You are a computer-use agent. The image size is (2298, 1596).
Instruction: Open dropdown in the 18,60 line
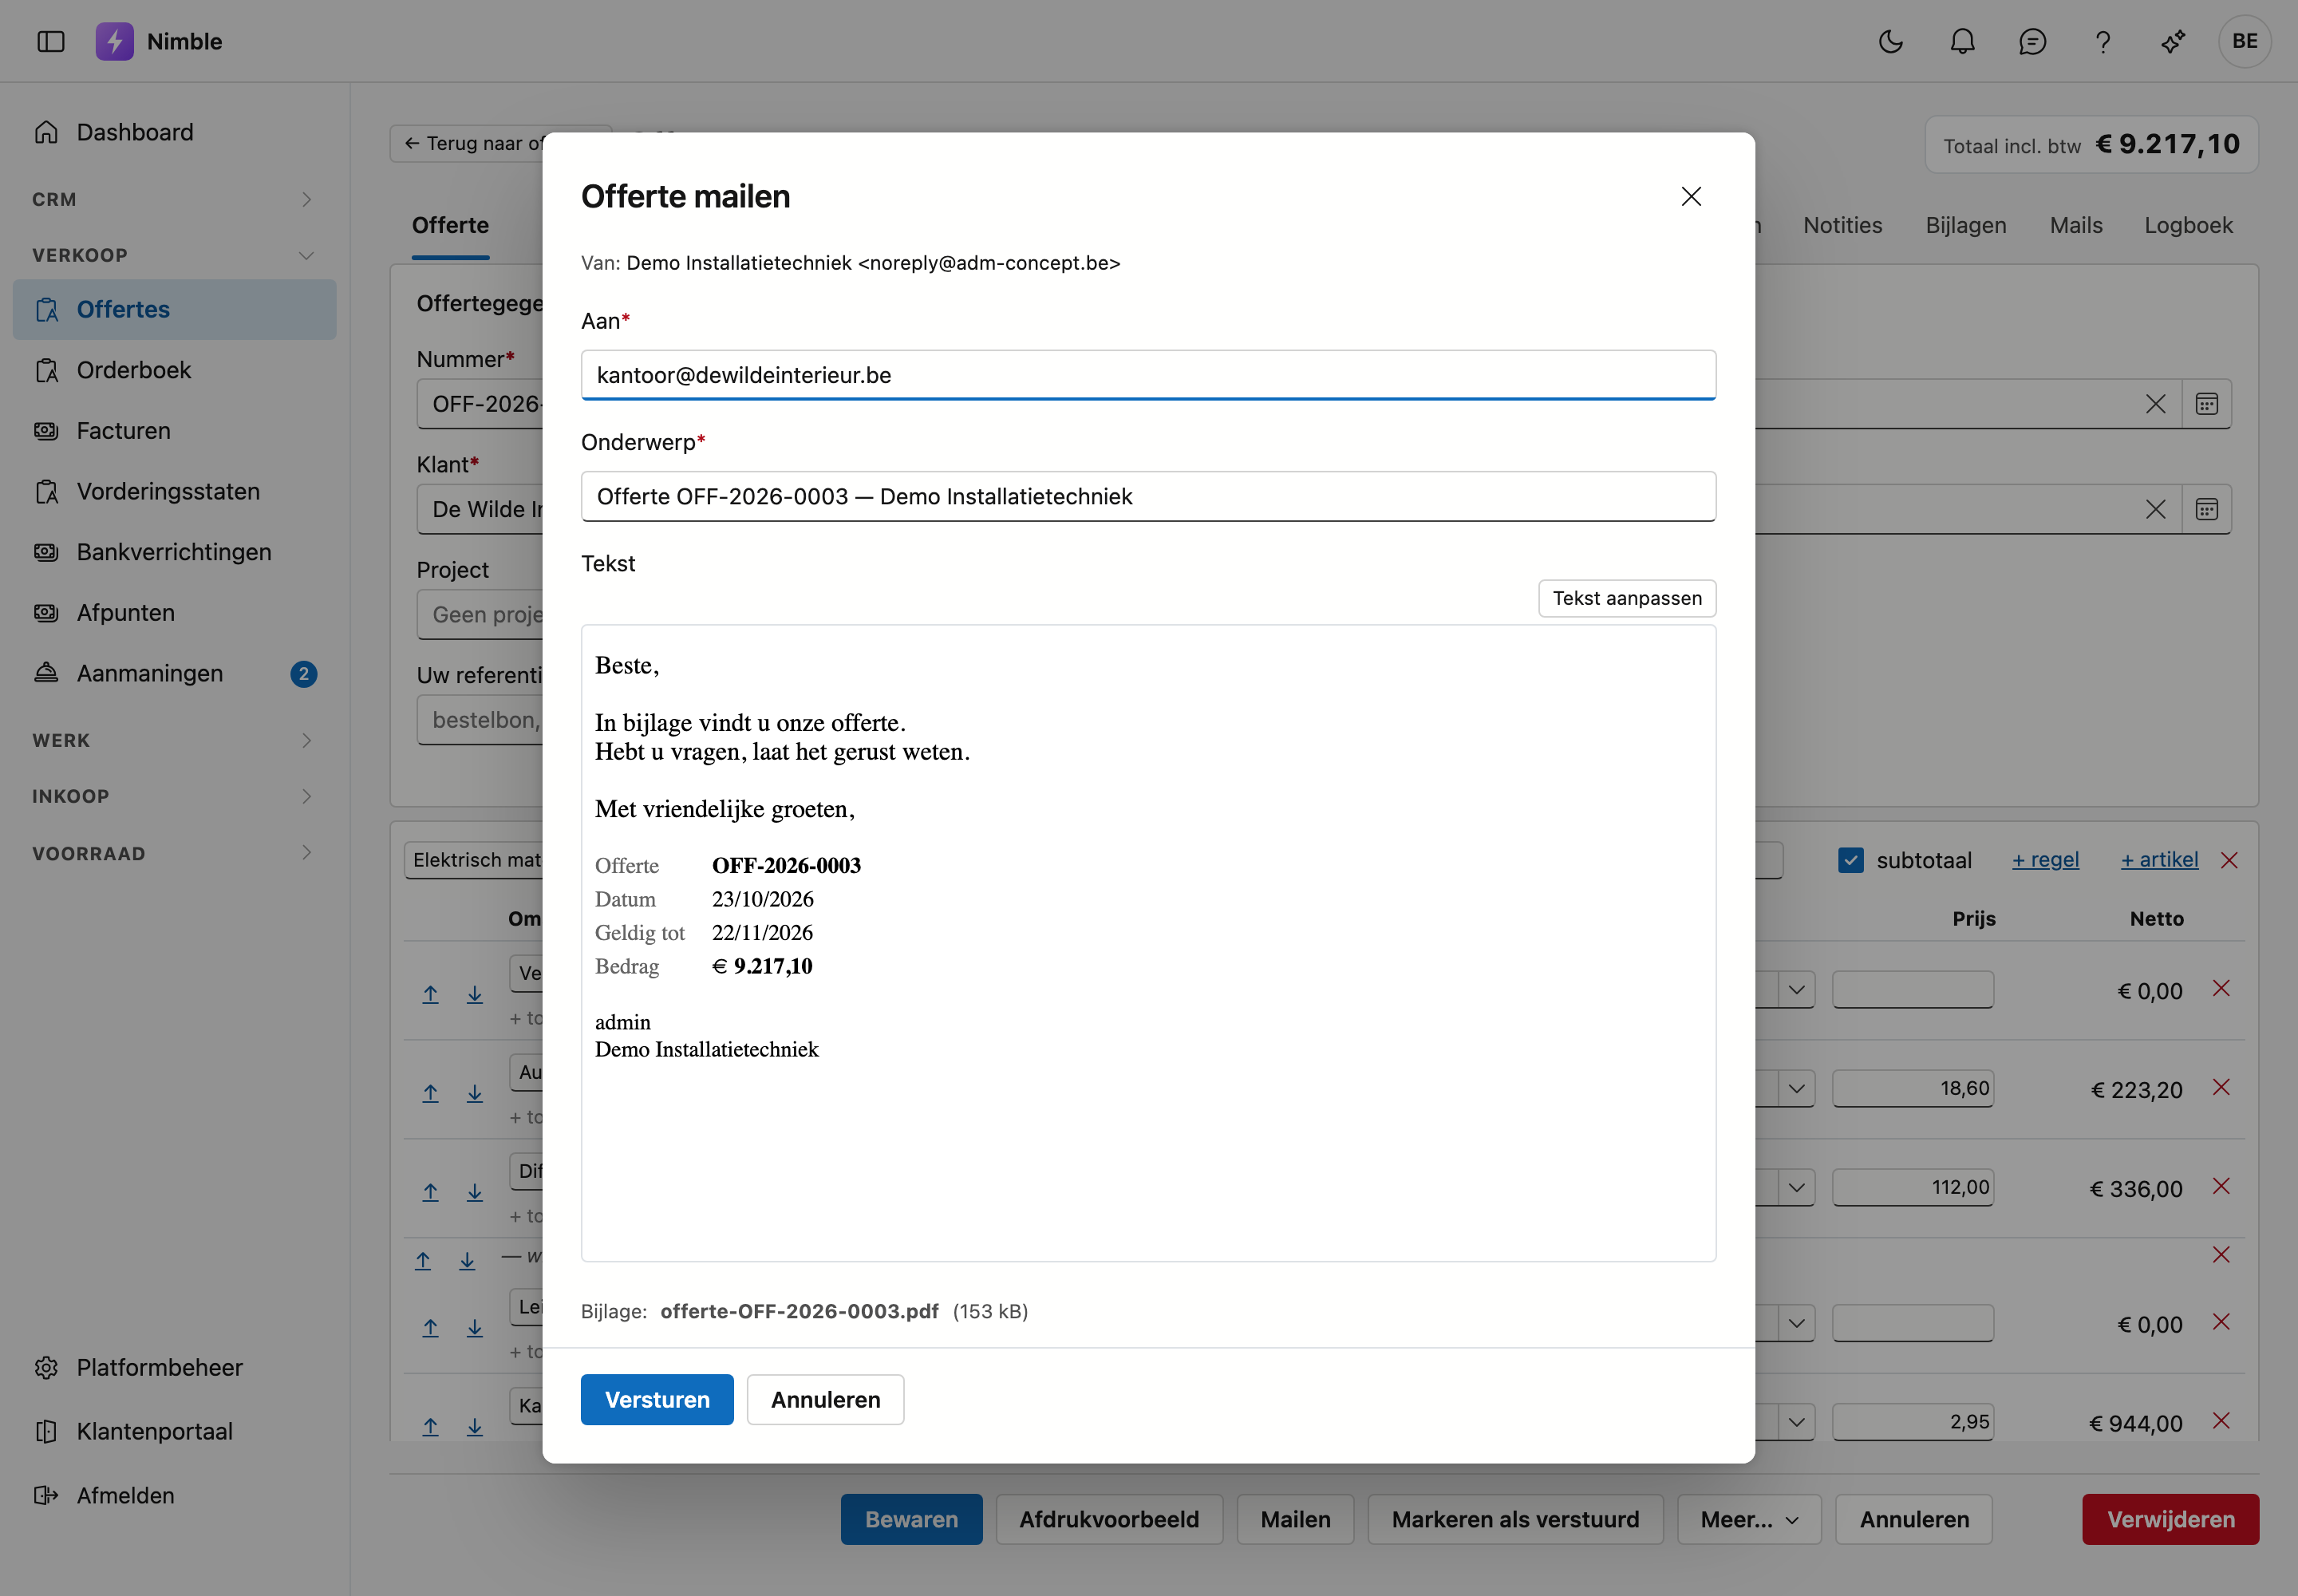[x=1796, y=1088]
